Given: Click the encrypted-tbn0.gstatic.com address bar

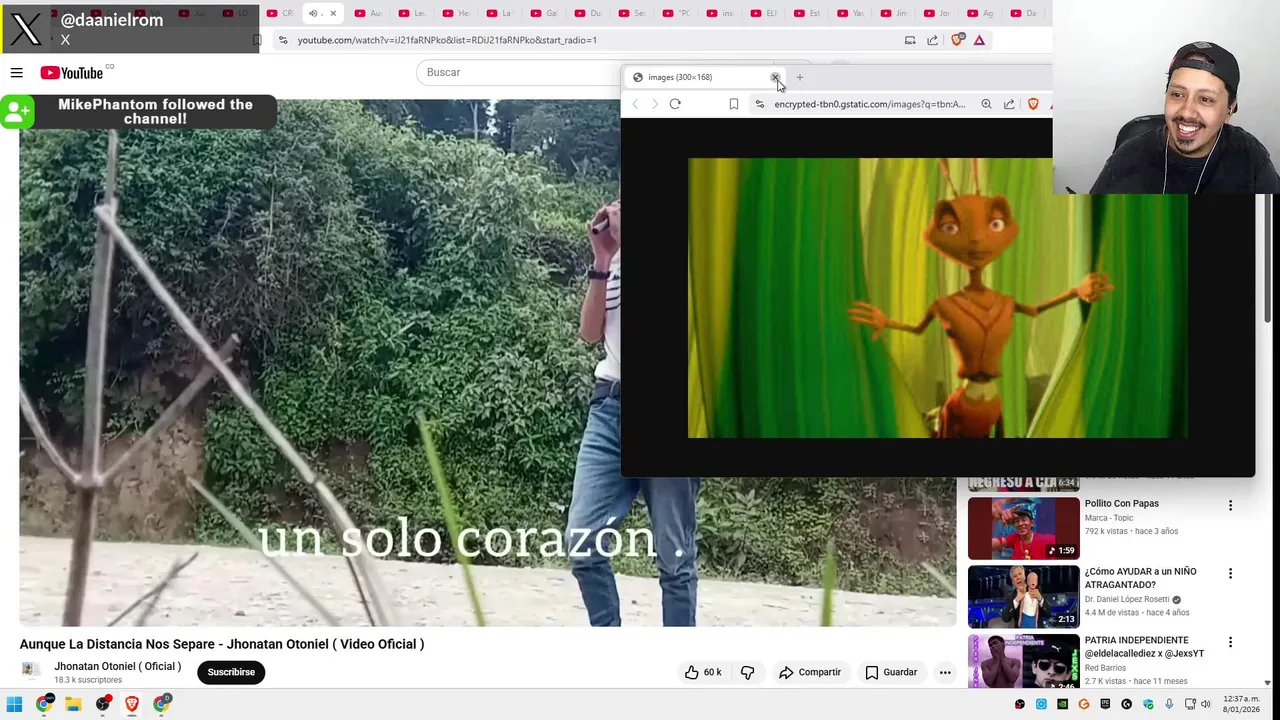Looking at the screenshot, I should pos(870,104).
